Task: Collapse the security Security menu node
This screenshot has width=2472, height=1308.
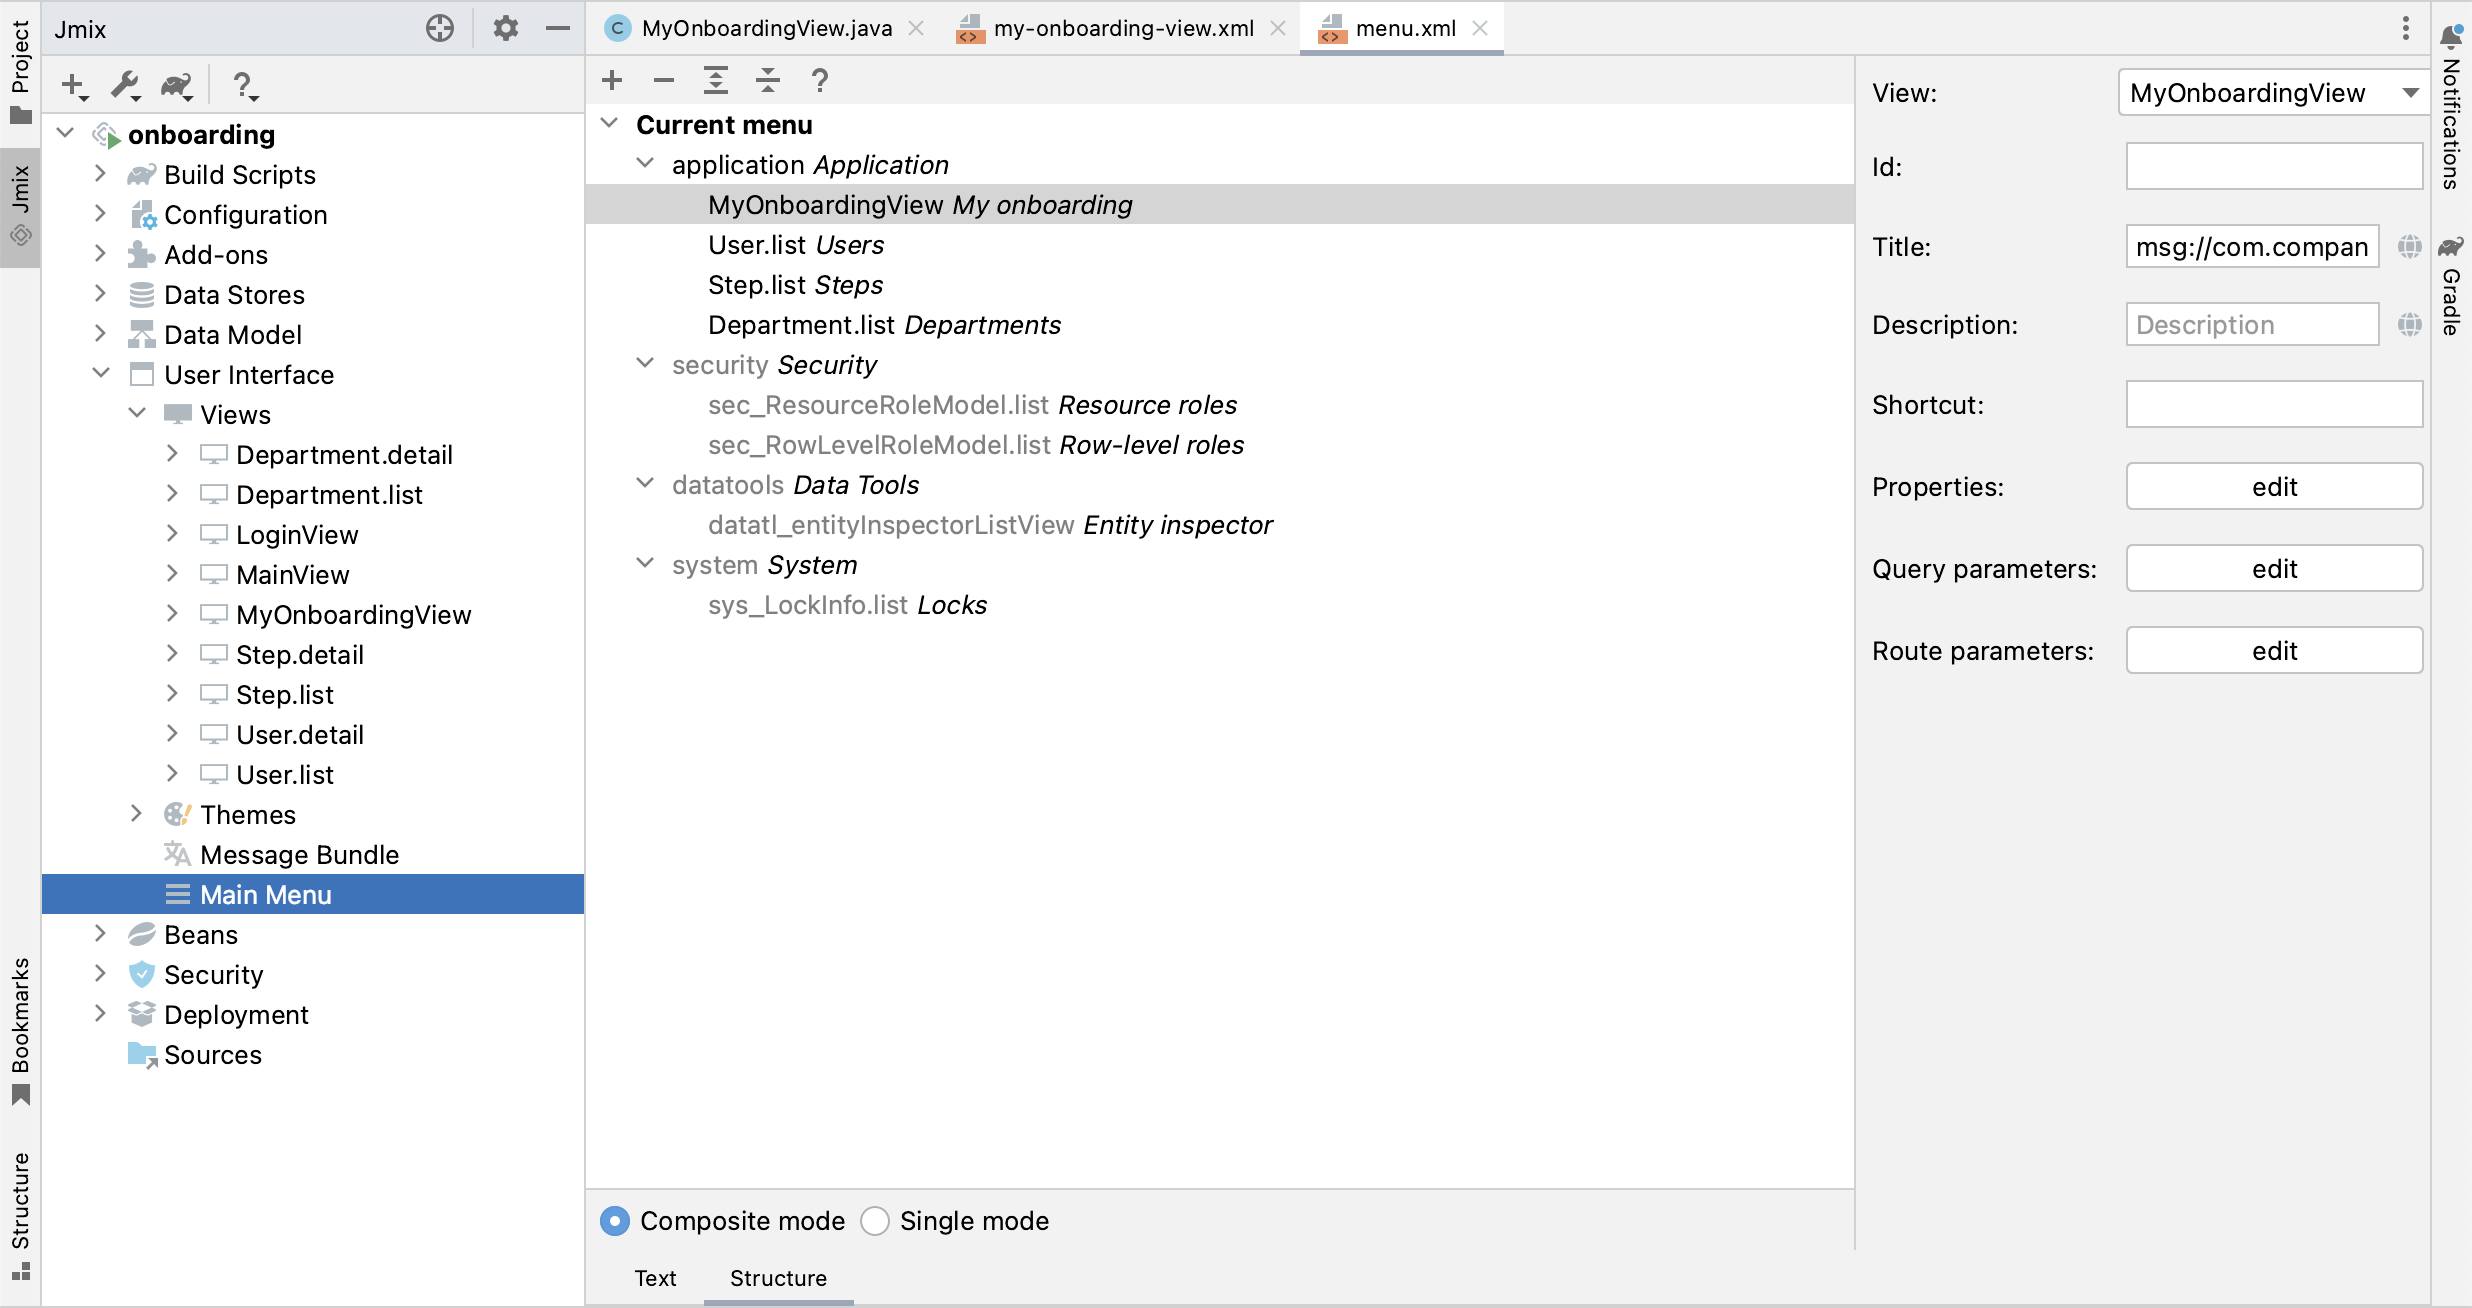Action: 645,363
